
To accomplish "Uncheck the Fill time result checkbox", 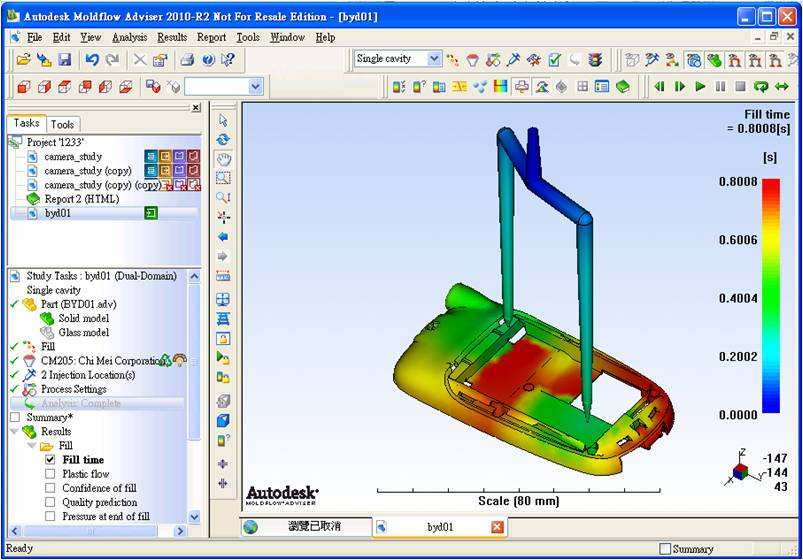I will click(50, 460).
